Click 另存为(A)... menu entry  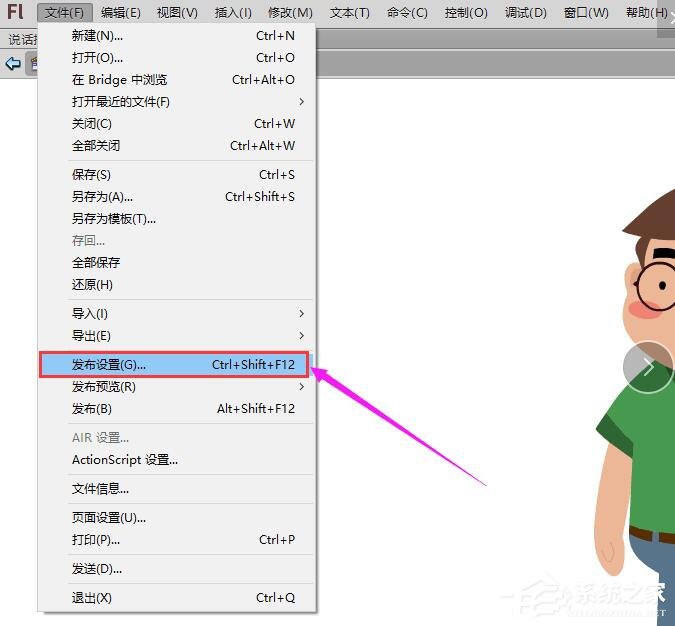tap(102, 197)
